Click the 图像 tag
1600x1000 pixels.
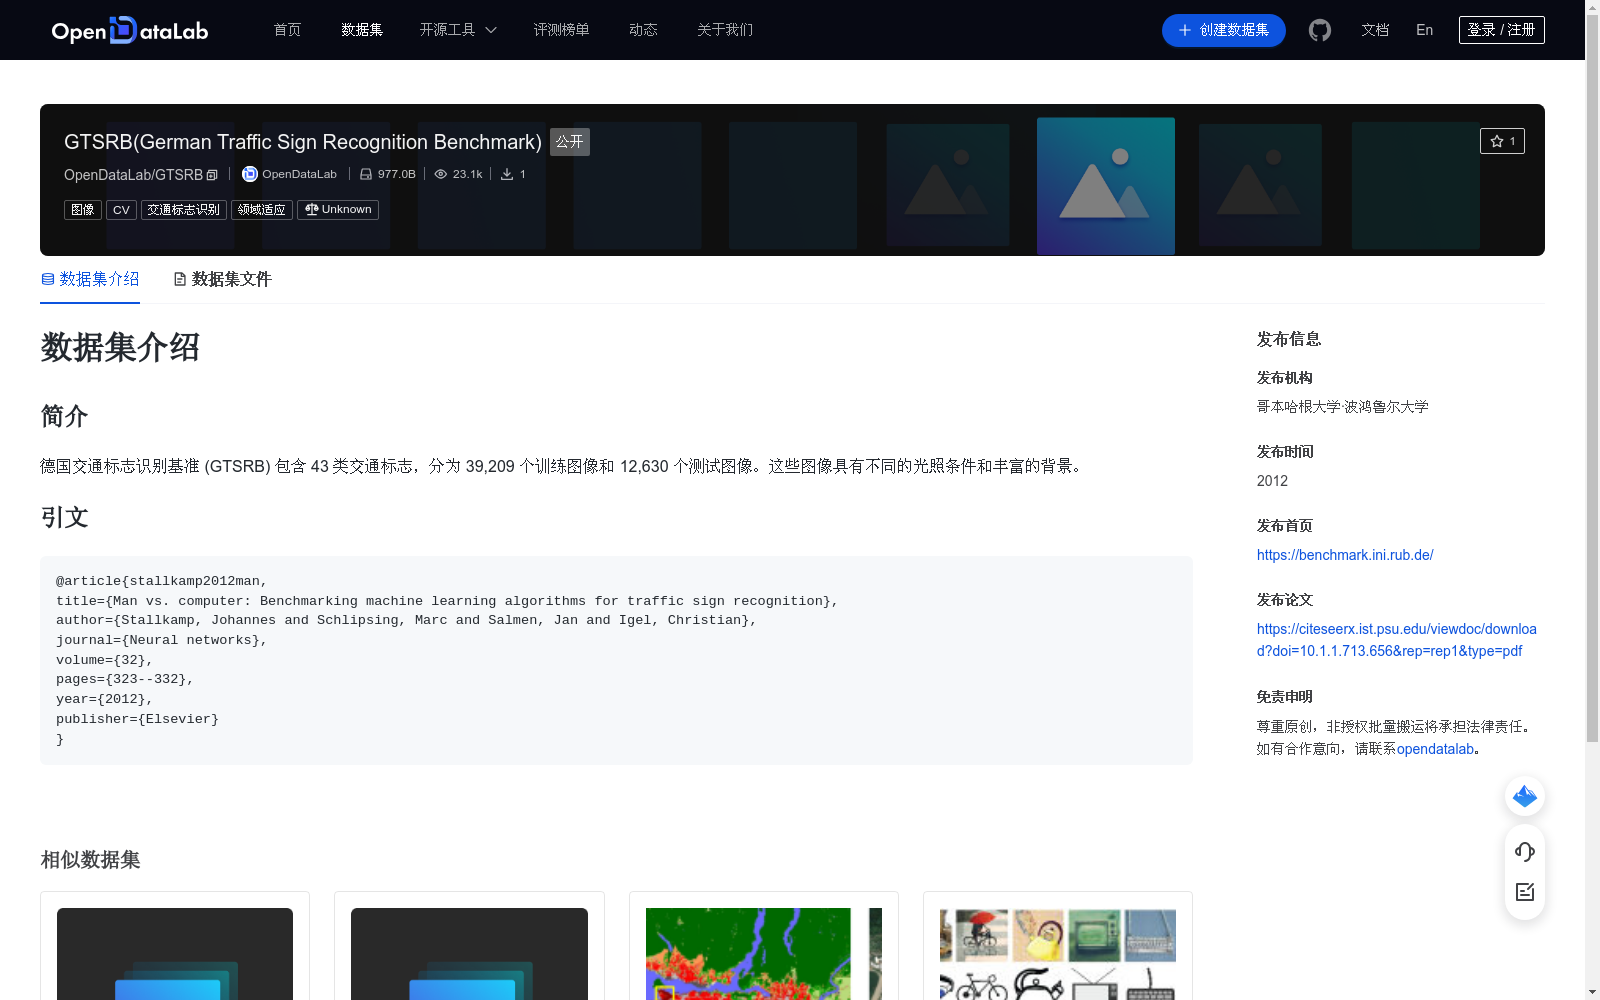point(83,209)
